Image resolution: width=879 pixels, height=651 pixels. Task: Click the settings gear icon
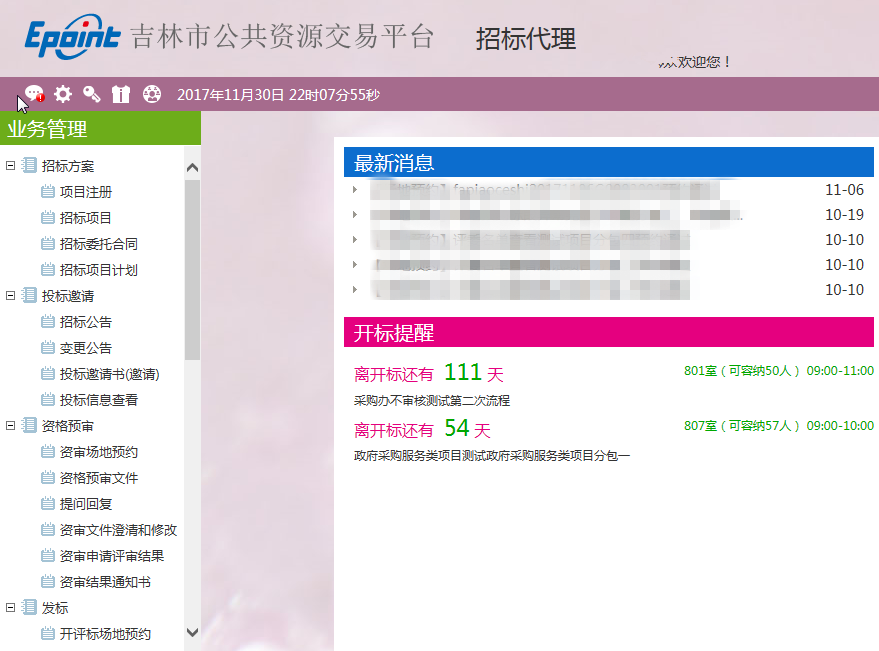[63, 95]
